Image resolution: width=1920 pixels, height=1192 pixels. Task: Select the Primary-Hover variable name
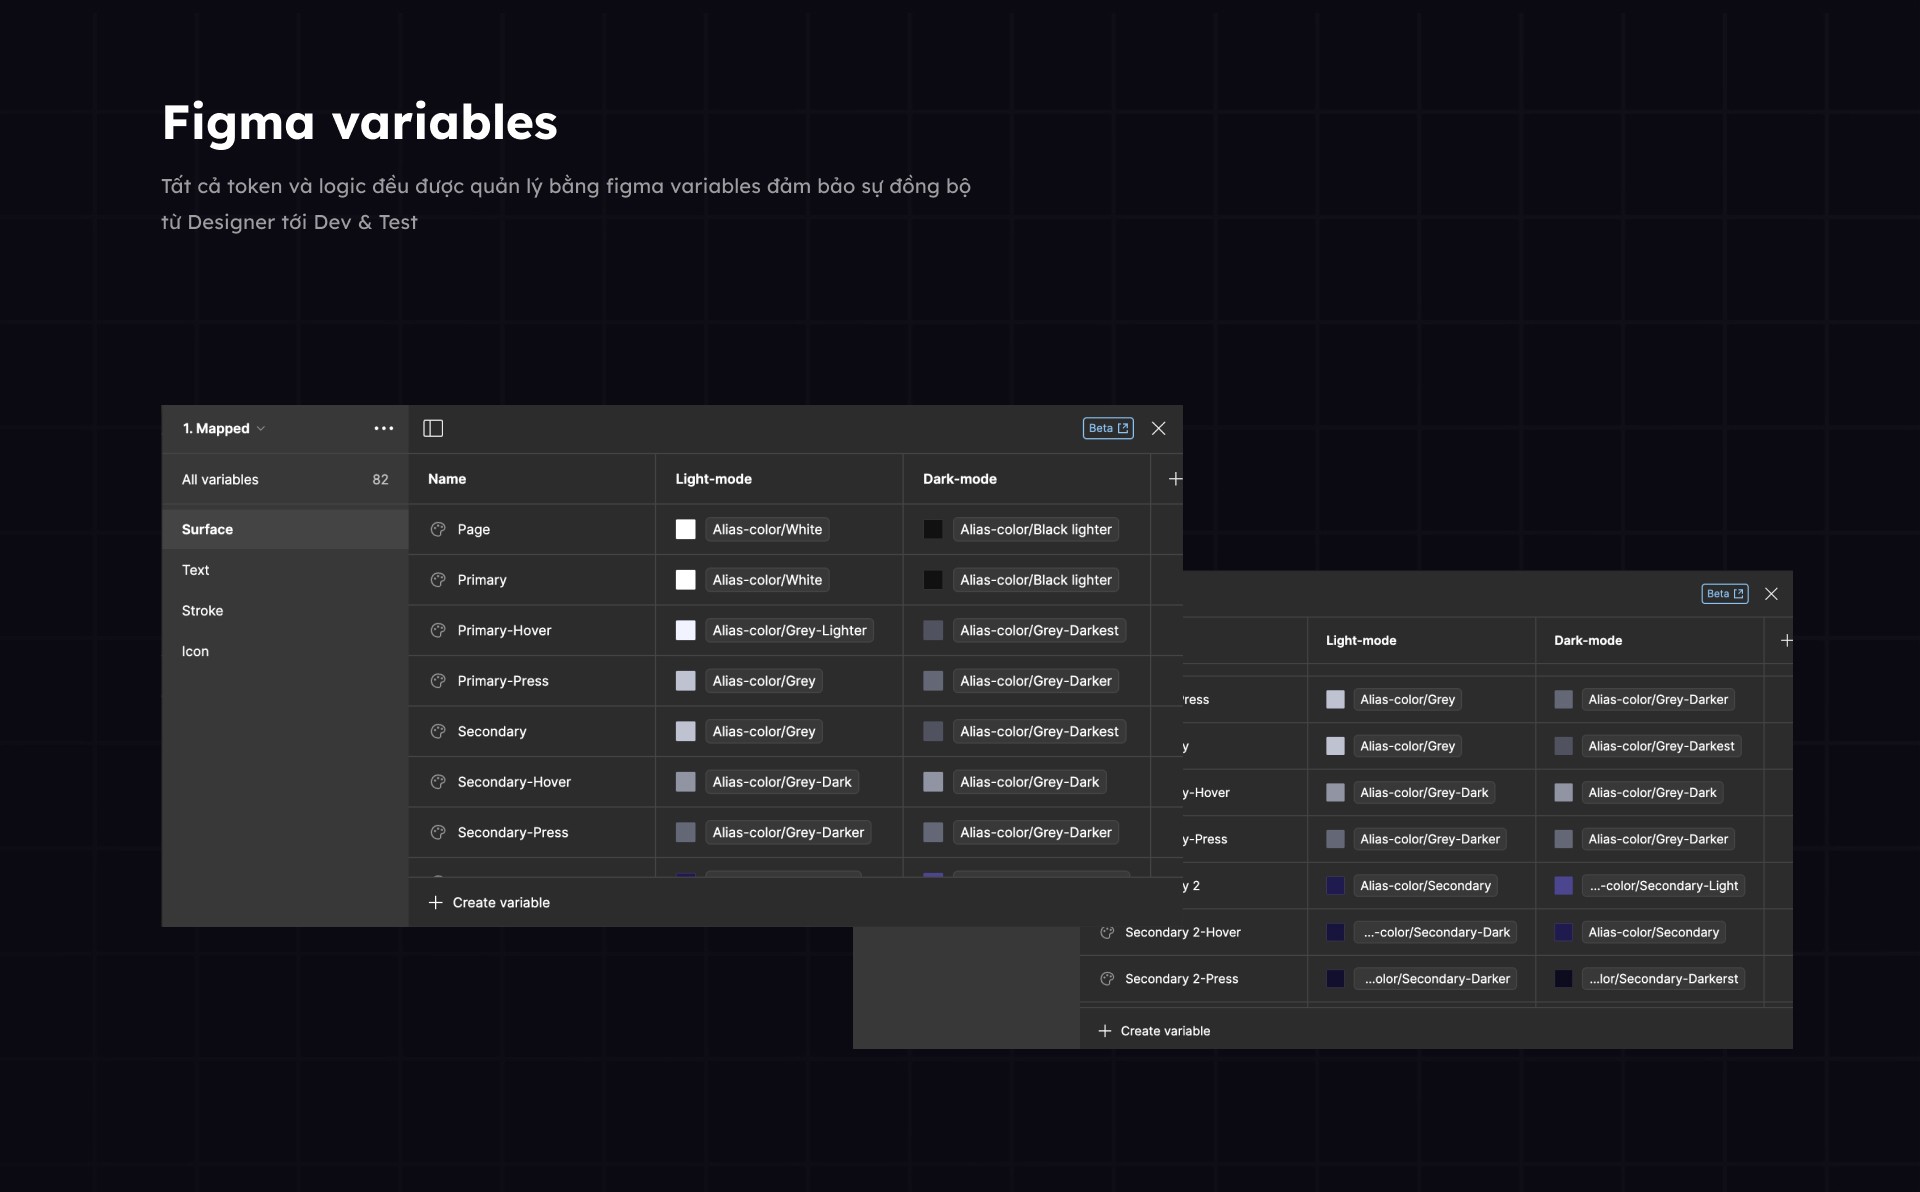pos(504,630)
